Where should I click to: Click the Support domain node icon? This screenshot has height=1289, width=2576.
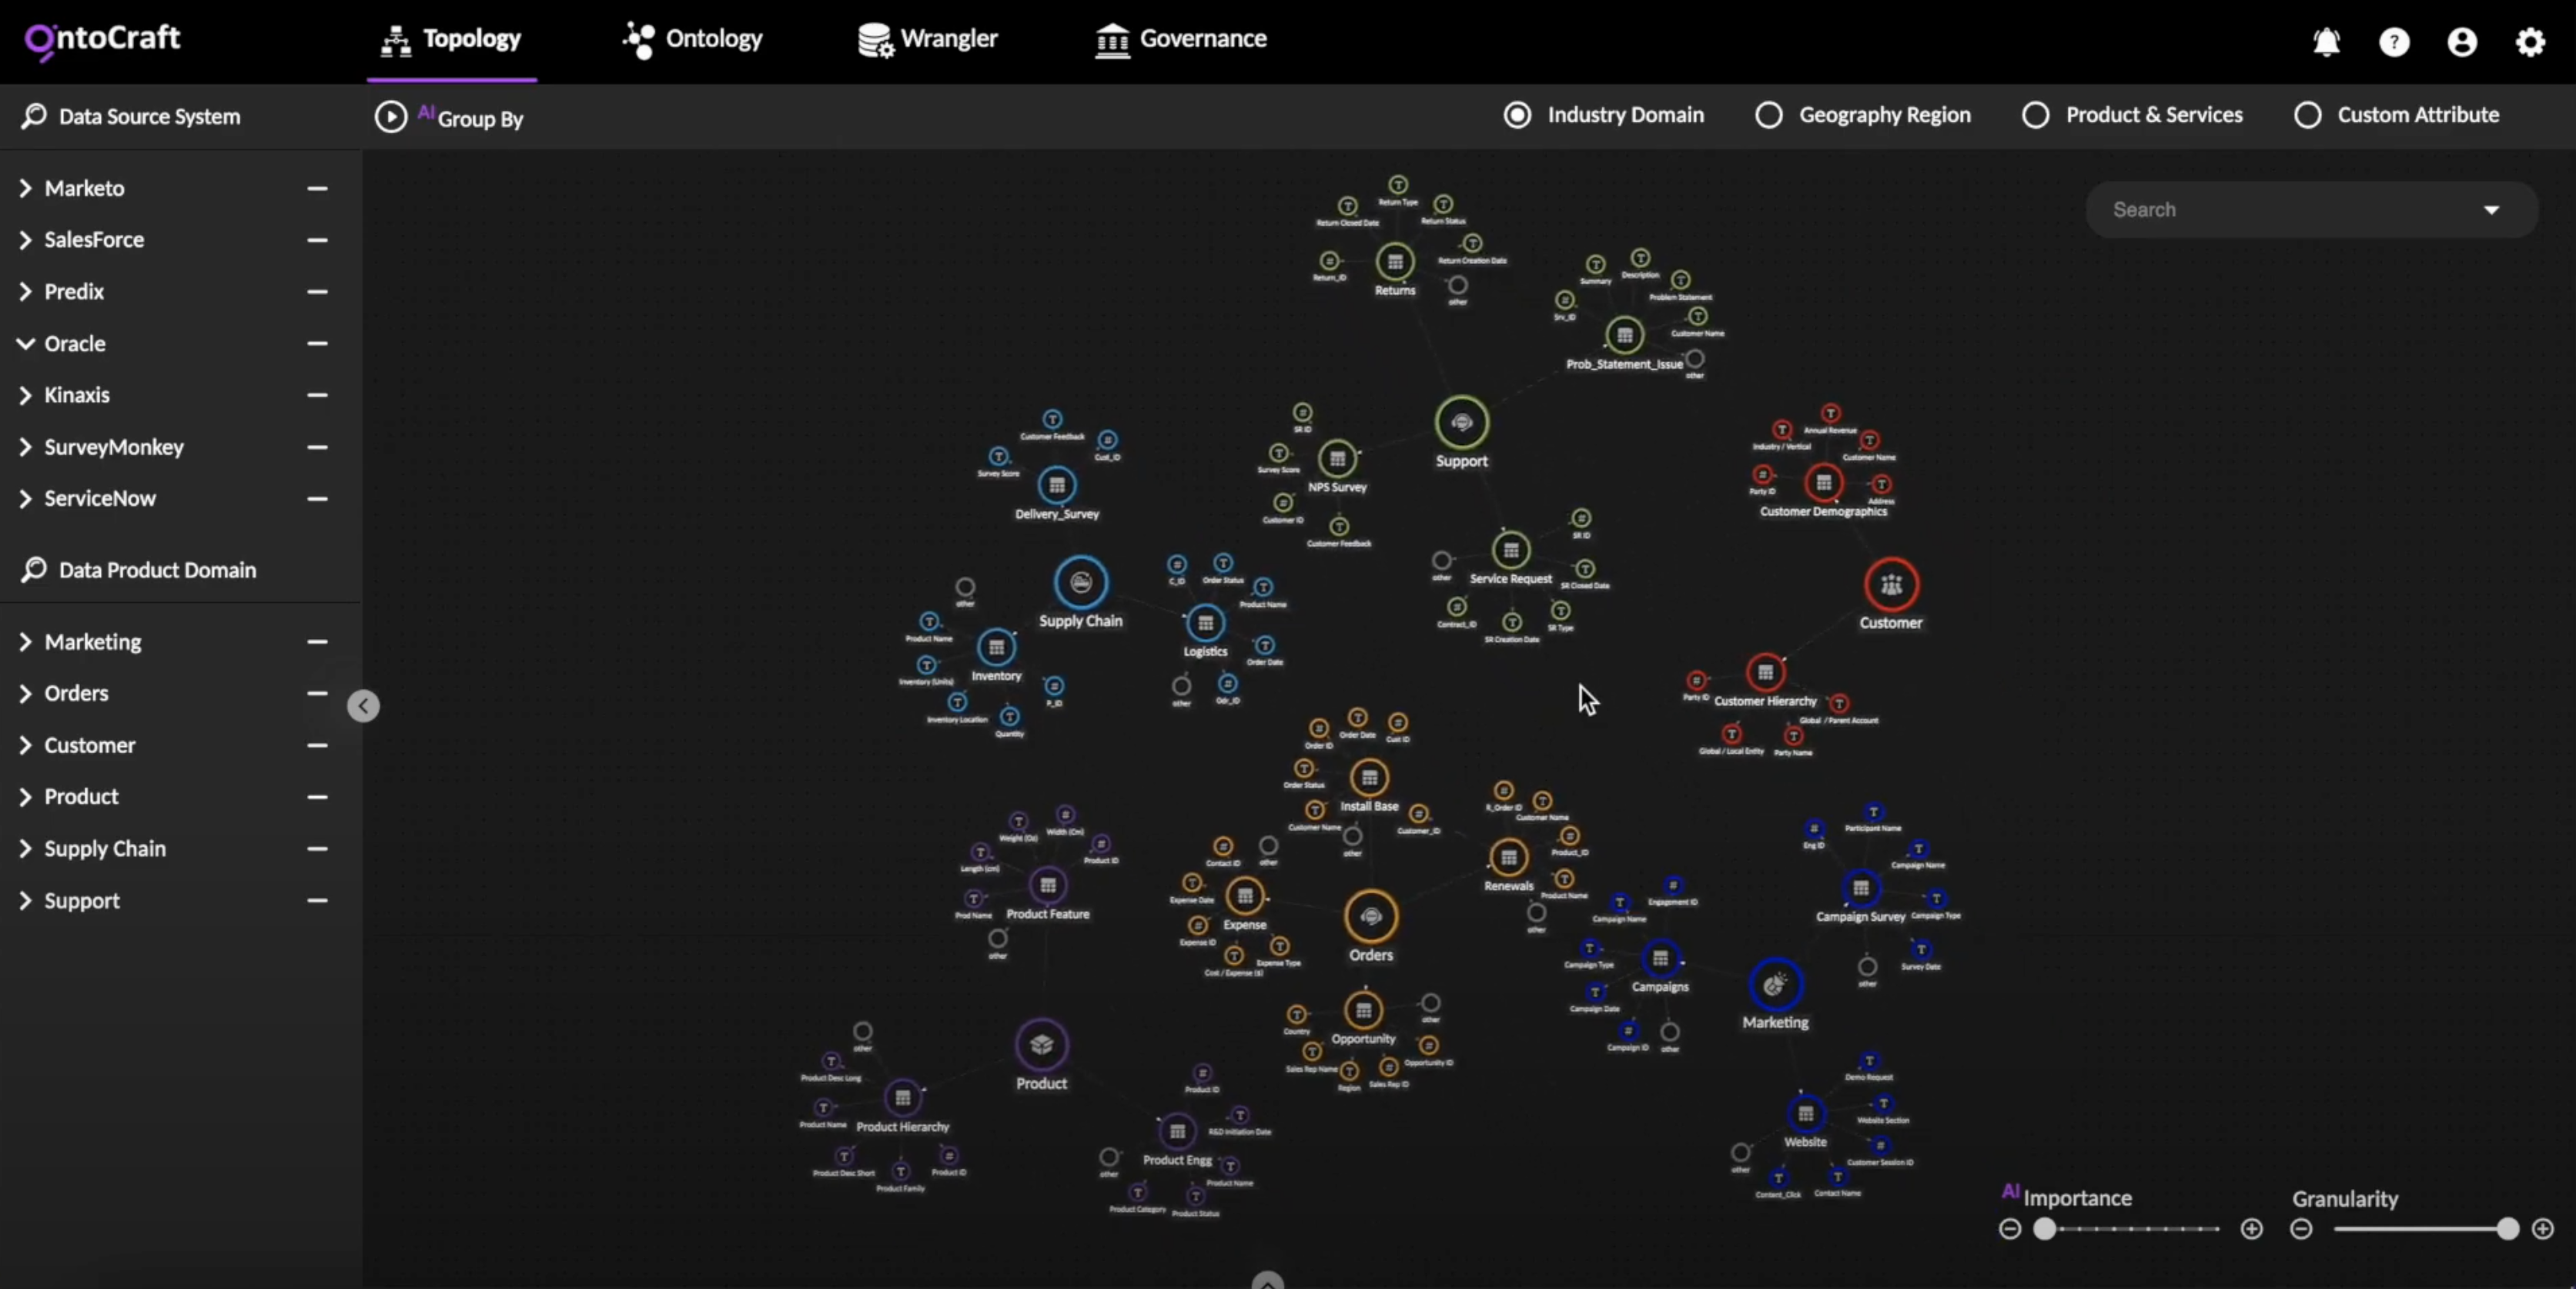[1461, 423]
